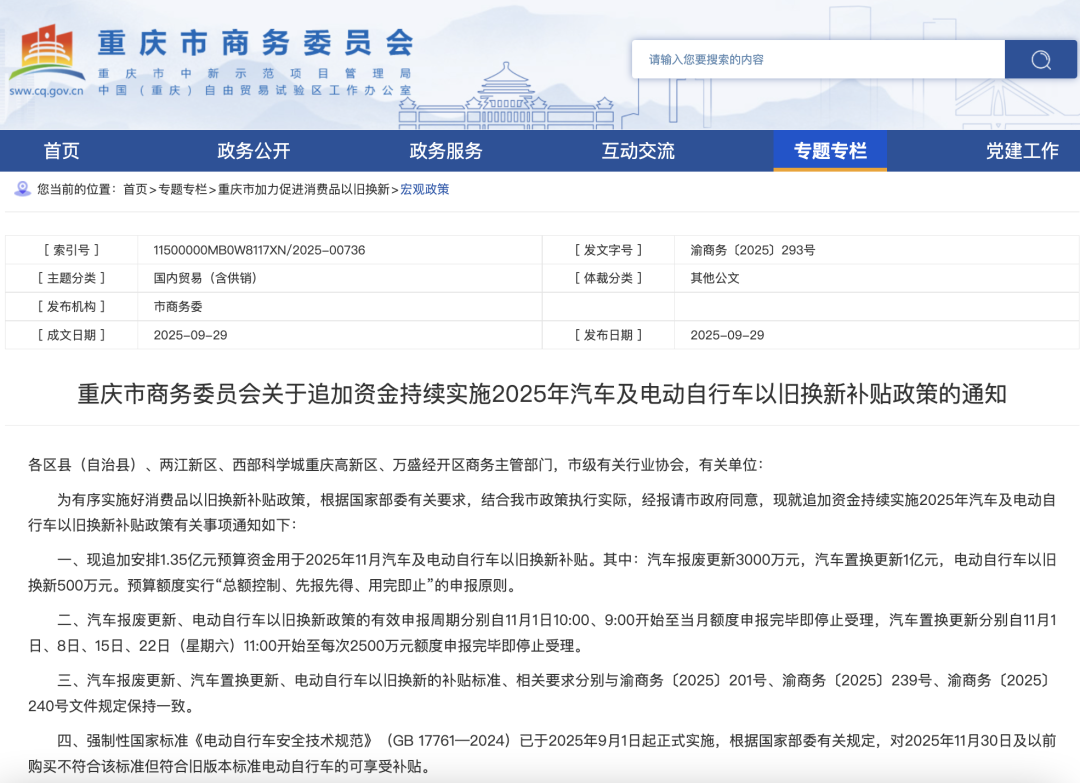The image size is (1080, 783).
Task: Click 专题专栏 in the breadcrumb path
Action: click(x=183, y=189)
